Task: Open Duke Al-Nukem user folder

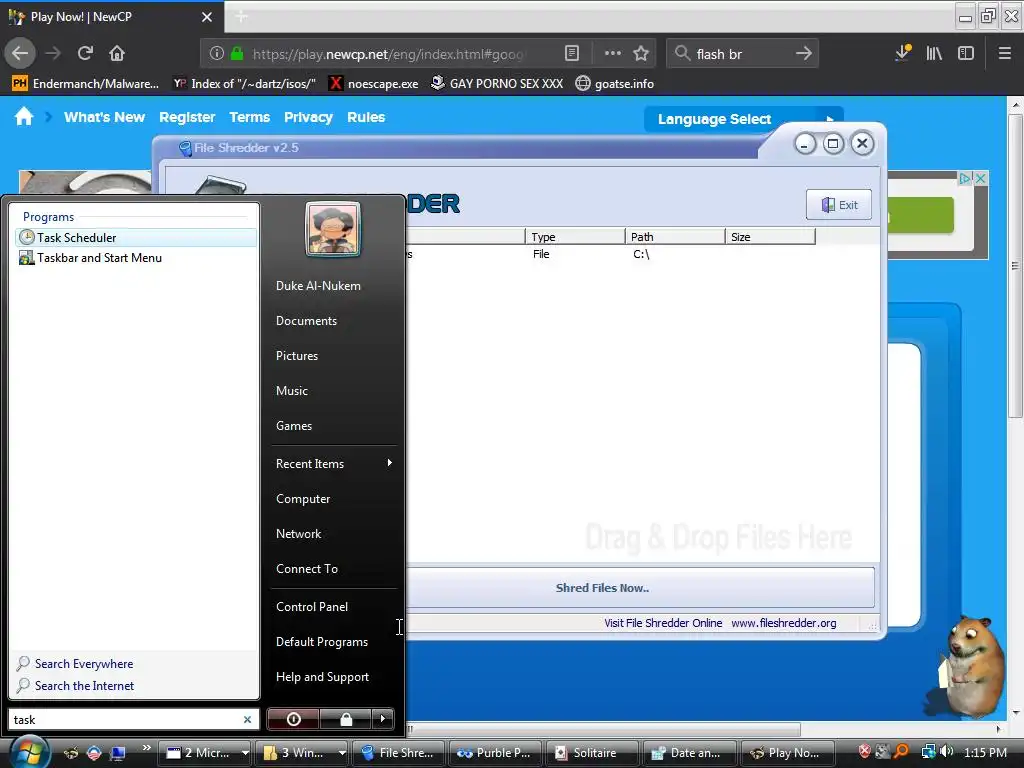Action: click(x=318, y=285)
